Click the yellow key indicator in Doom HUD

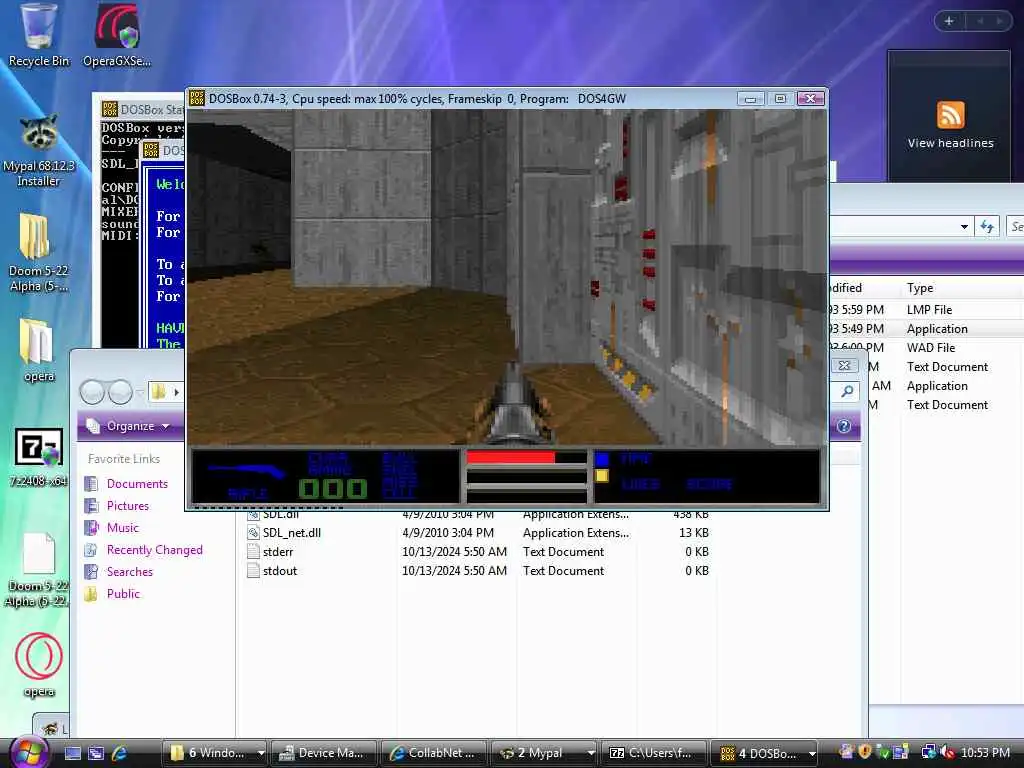(x=602, y=475)
